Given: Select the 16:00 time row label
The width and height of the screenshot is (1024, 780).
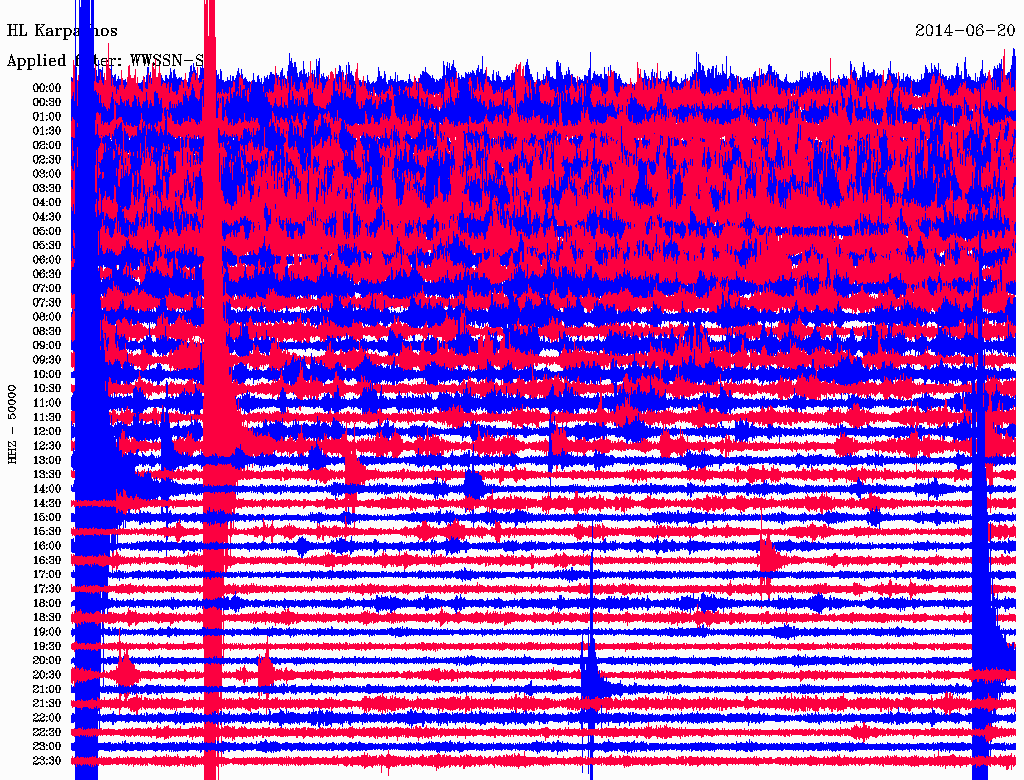Looking at the screenshot, I should point(47,546).
